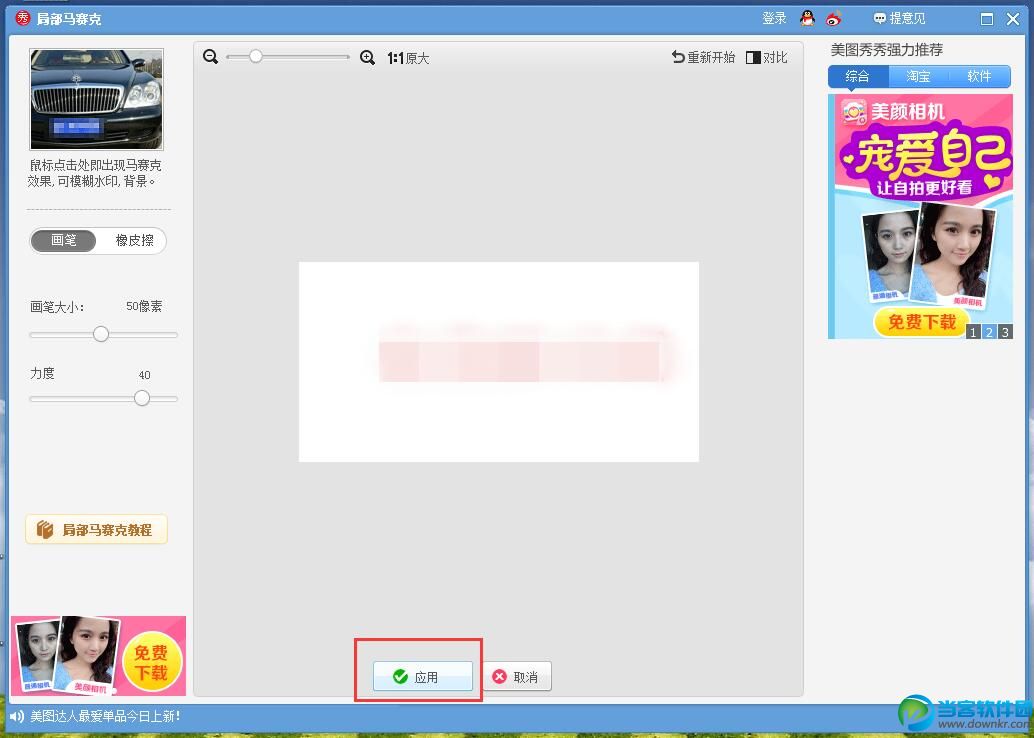Select the 画笔 brush mode
The height and width of the screenshot is (738, 1034).
[x=64, y=240]
